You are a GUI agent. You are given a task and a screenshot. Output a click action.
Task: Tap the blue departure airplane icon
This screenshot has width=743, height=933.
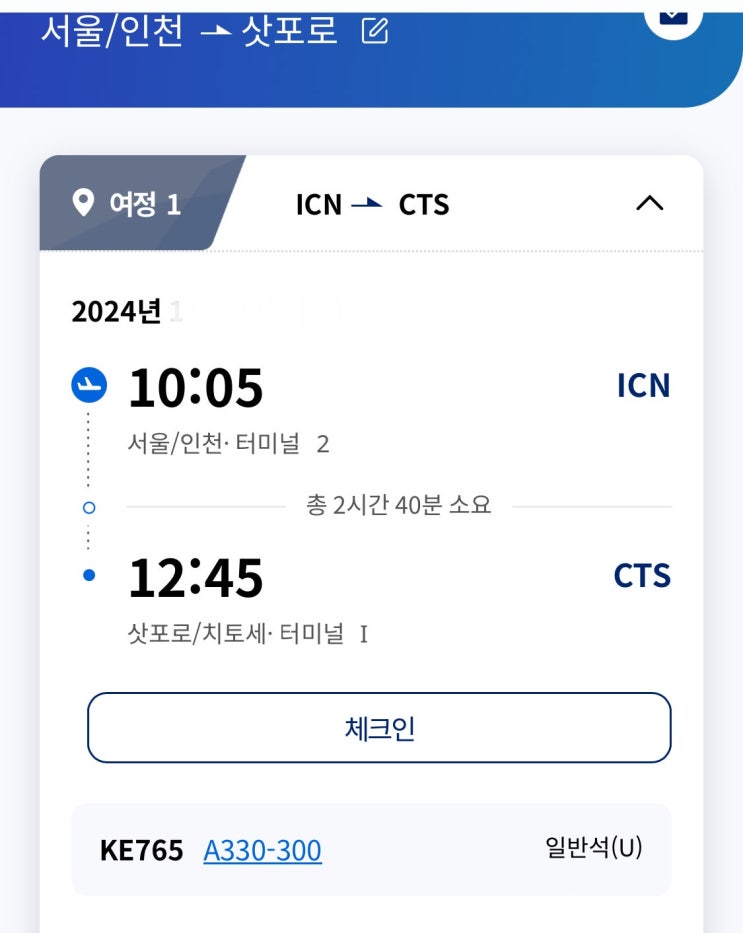(x=89, y=386)
